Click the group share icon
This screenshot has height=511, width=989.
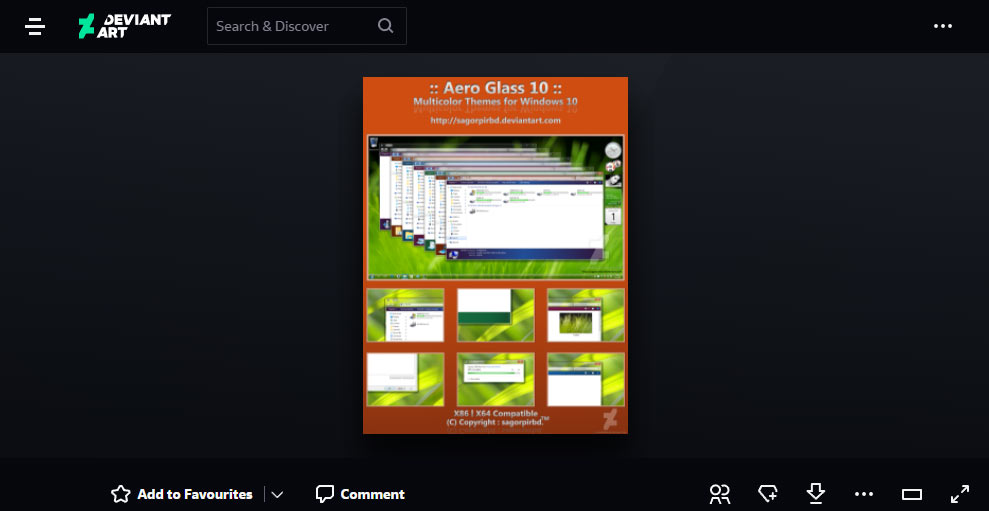coord(720,494)
